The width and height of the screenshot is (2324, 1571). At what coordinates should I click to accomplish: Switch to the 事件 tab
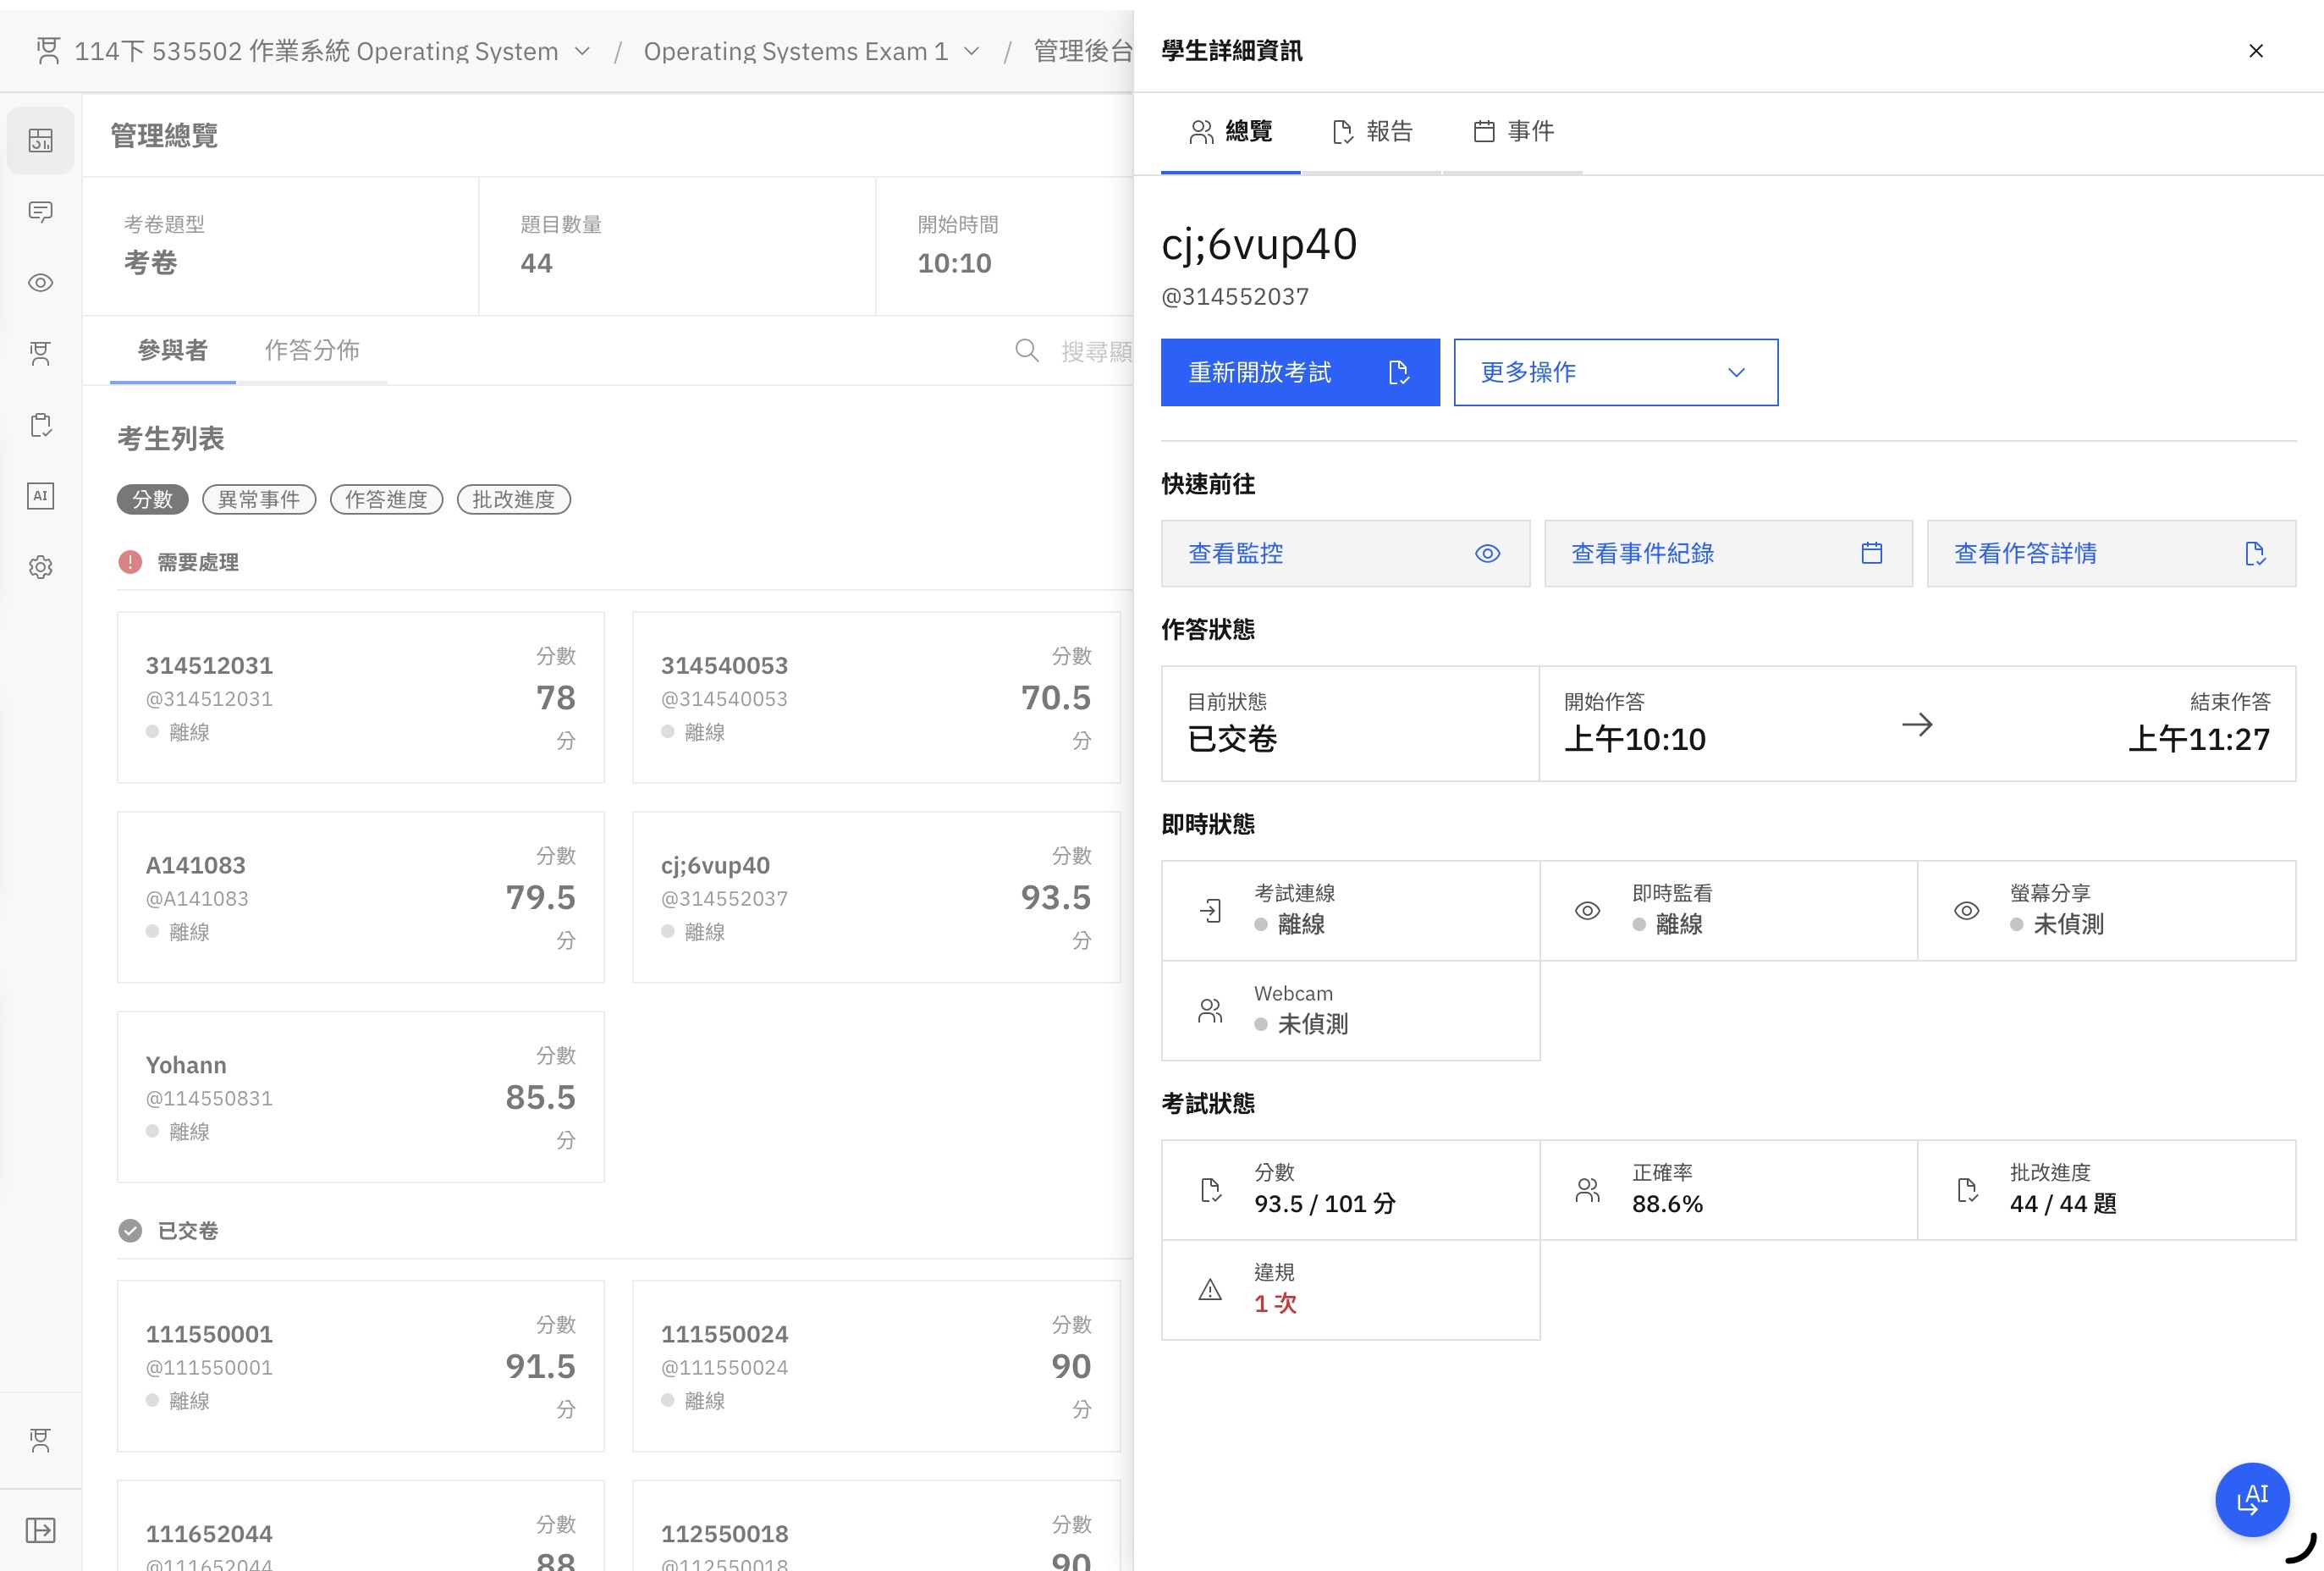click(1512, 132)
